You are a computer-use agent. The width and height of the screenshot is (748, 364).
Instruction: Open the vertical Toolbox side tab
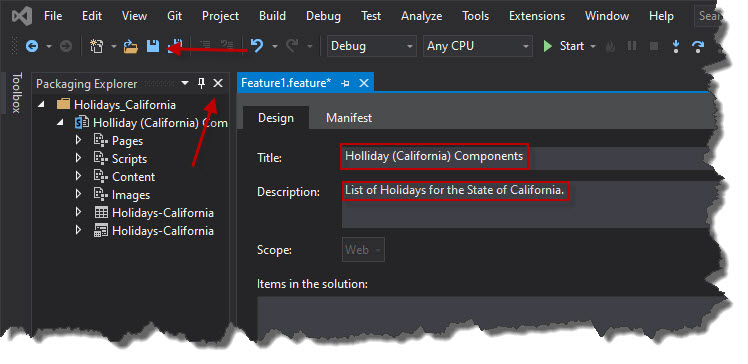(x=16, y=93)
